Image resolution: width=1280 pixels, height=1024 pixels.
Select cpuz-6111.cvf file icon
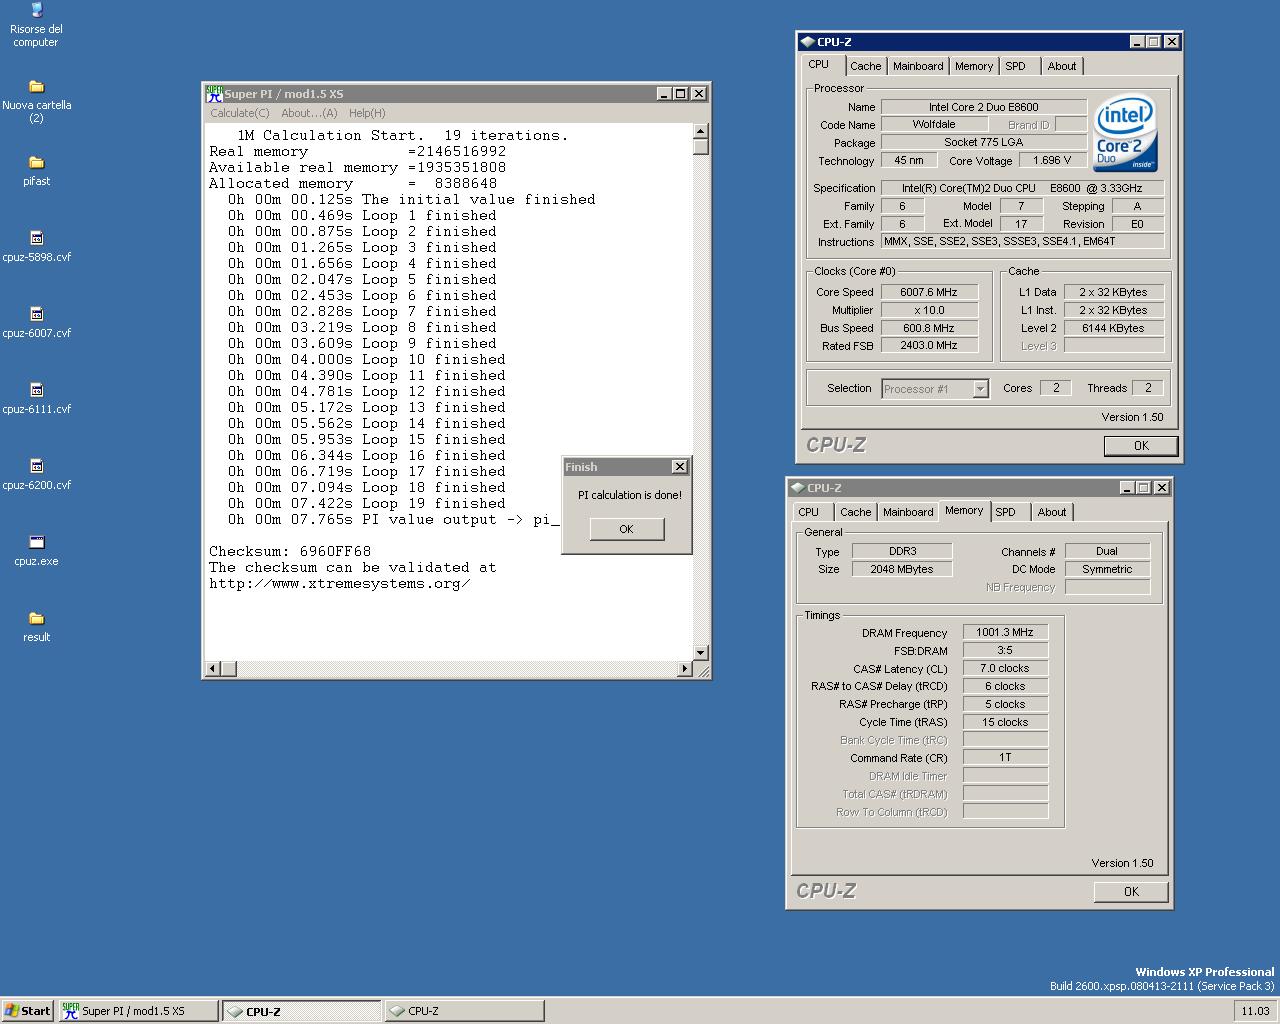[36, 391]
